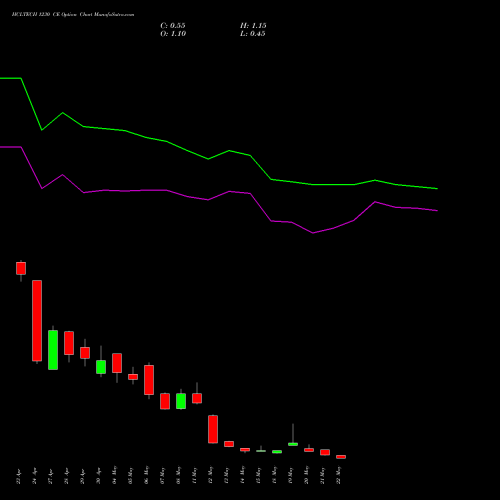Screen dimensions: 500x500
Task: Select the 24 Apr date label
Action: [35, 476]
